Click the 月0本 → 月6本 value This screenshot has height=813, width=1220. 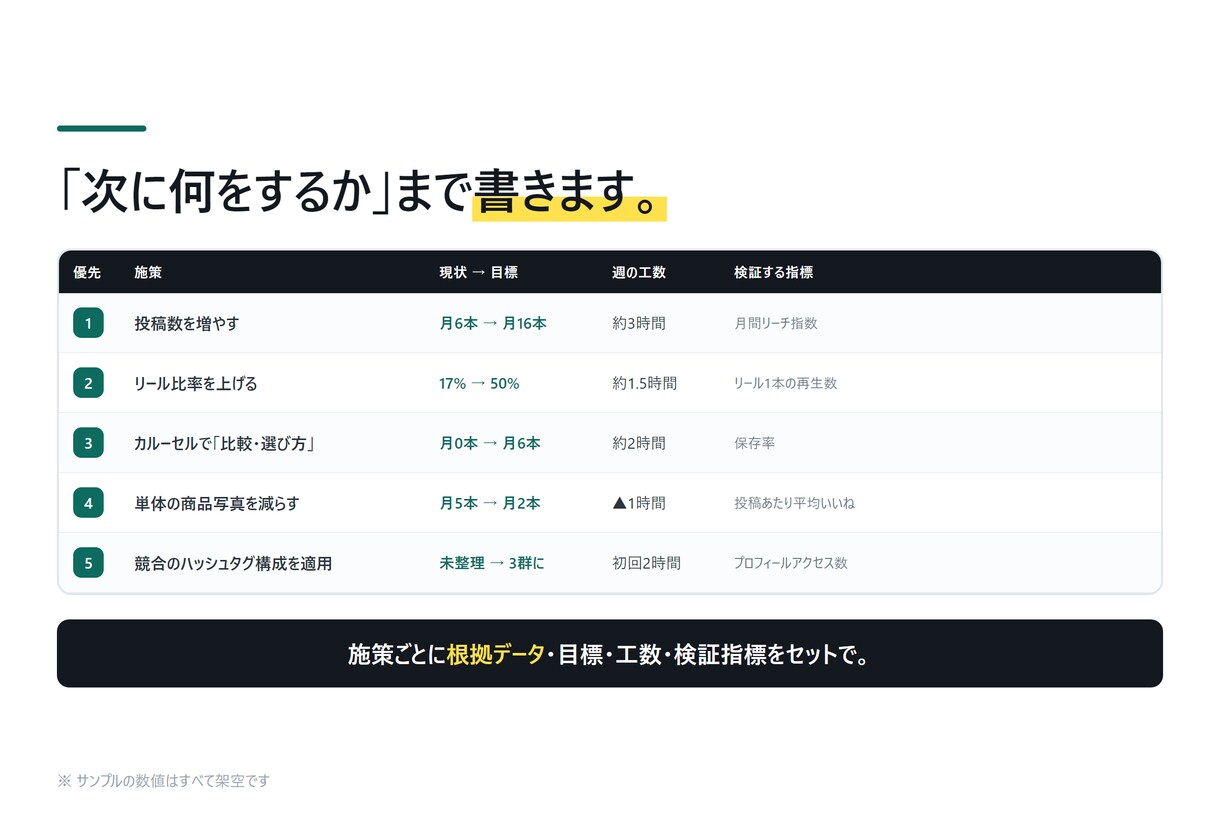(490, 443)
